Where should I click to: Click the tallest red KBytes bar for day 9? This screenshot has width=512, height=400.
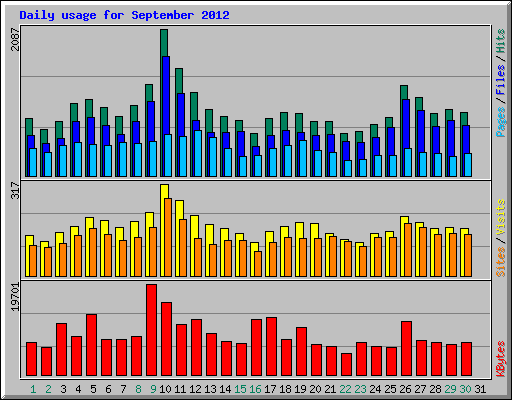coord(152,330)
